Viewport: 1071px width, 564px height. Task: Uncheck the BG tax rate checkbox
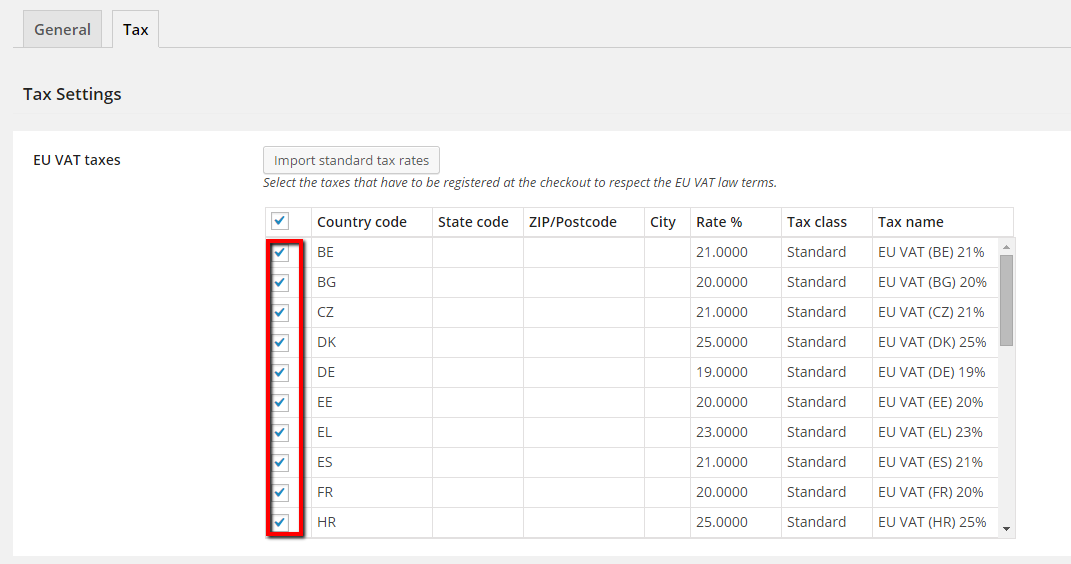[280, 282]
